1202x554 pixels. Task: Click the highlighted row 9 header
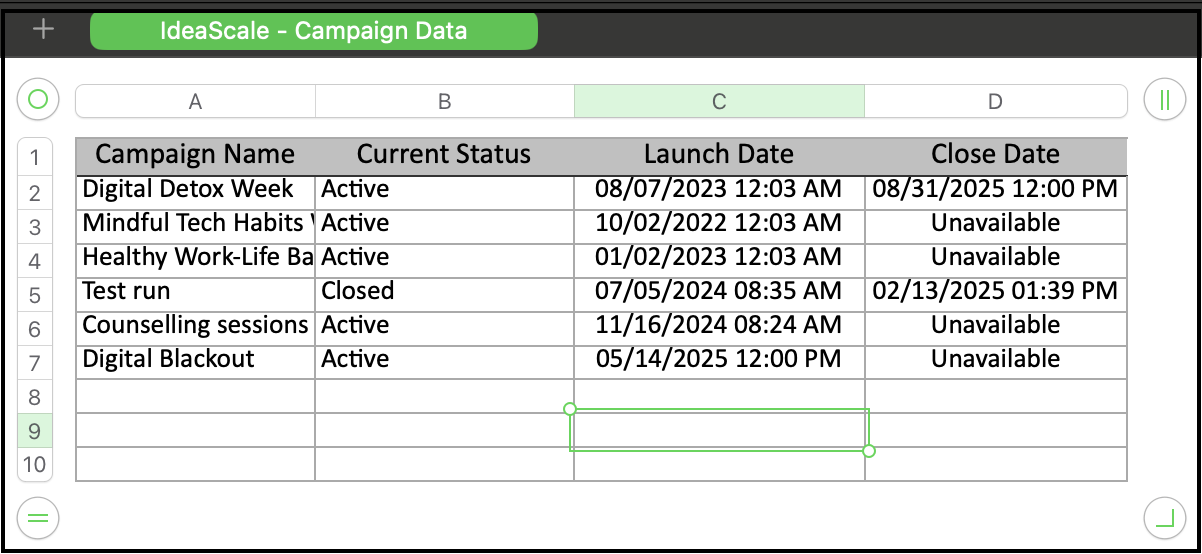pyautogui.click(x=35, y=431)
